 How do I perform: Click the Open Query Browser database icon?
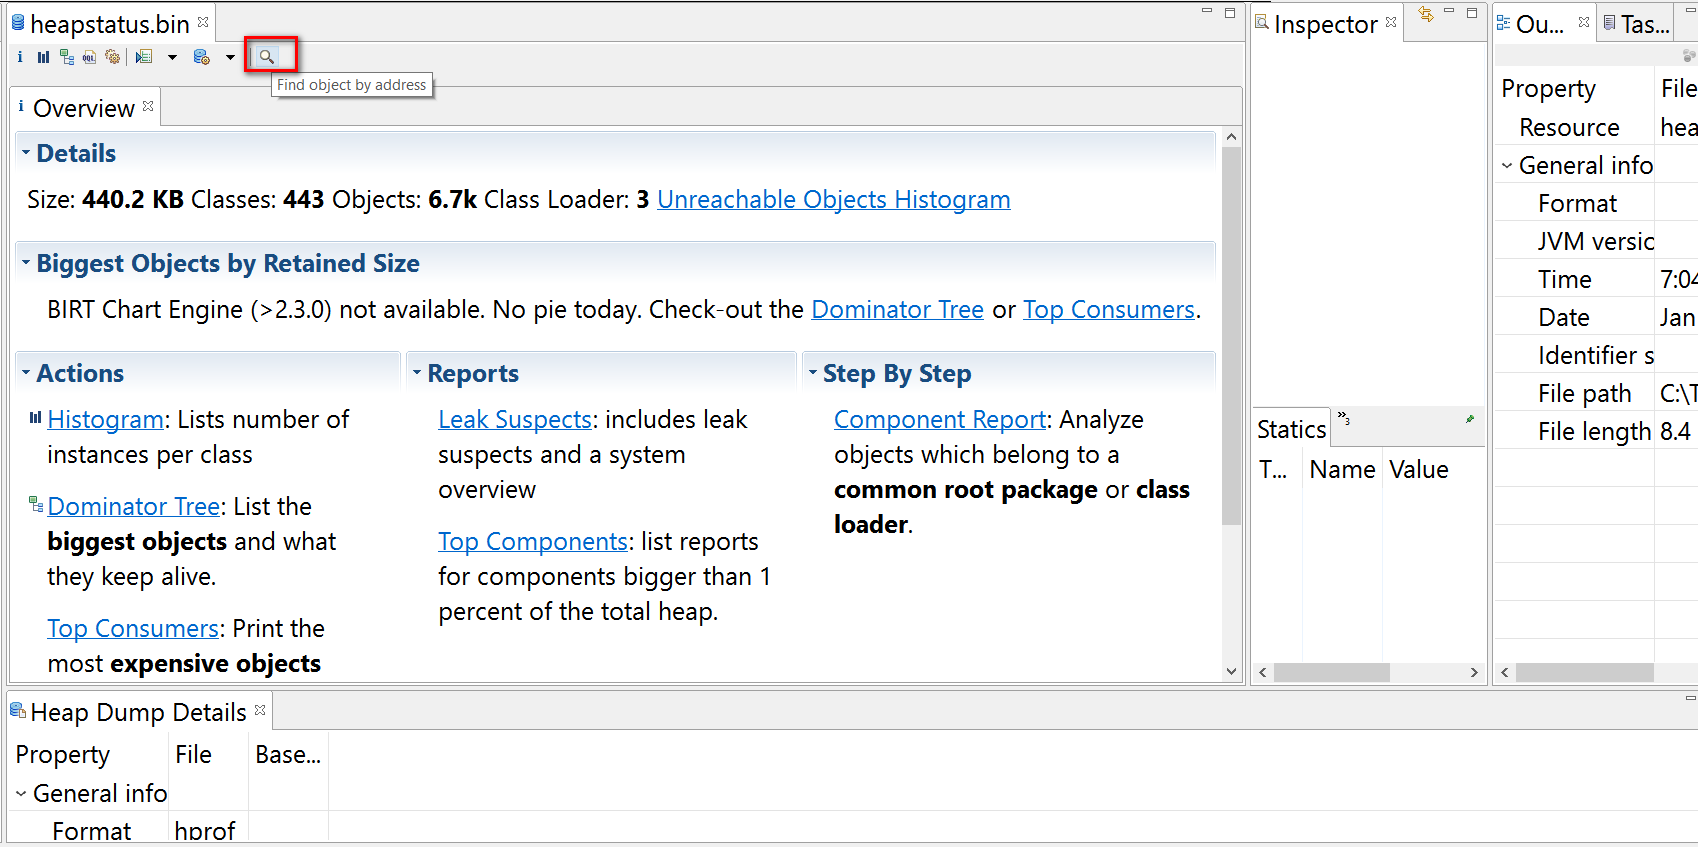(x=202, y=57)
